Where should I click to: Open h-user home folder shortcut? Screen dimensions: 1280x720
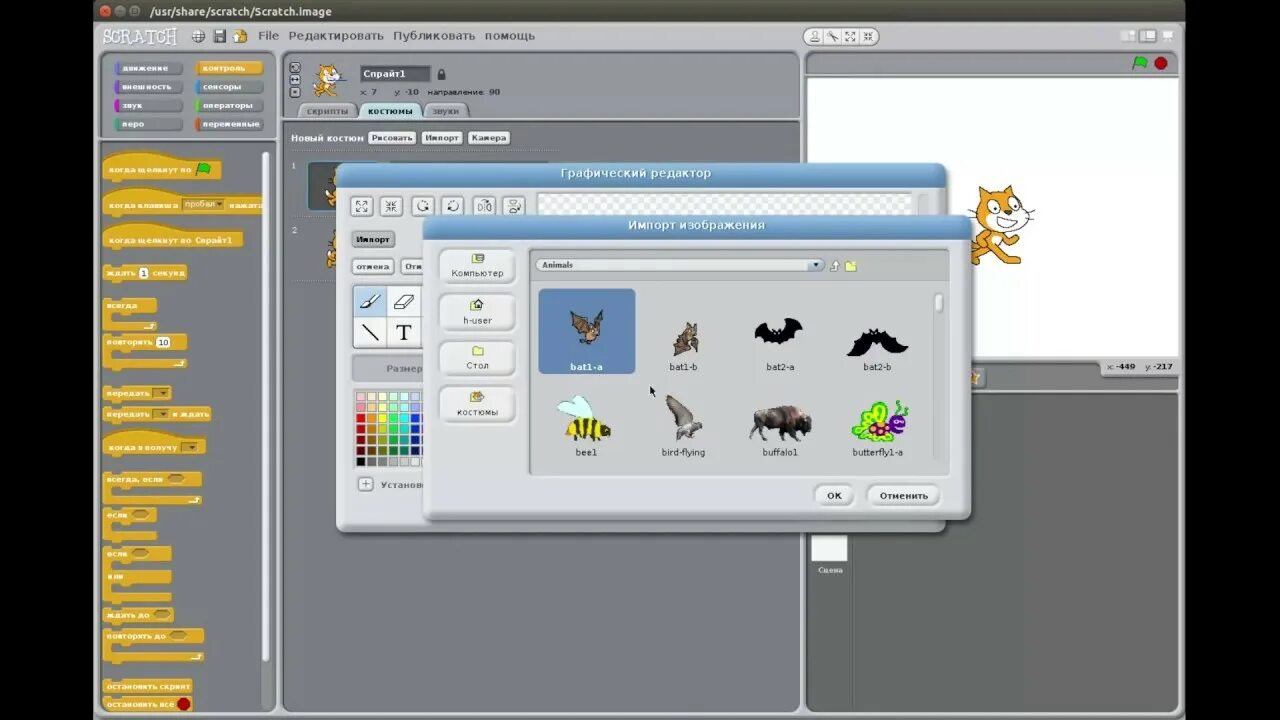[477, 311]
